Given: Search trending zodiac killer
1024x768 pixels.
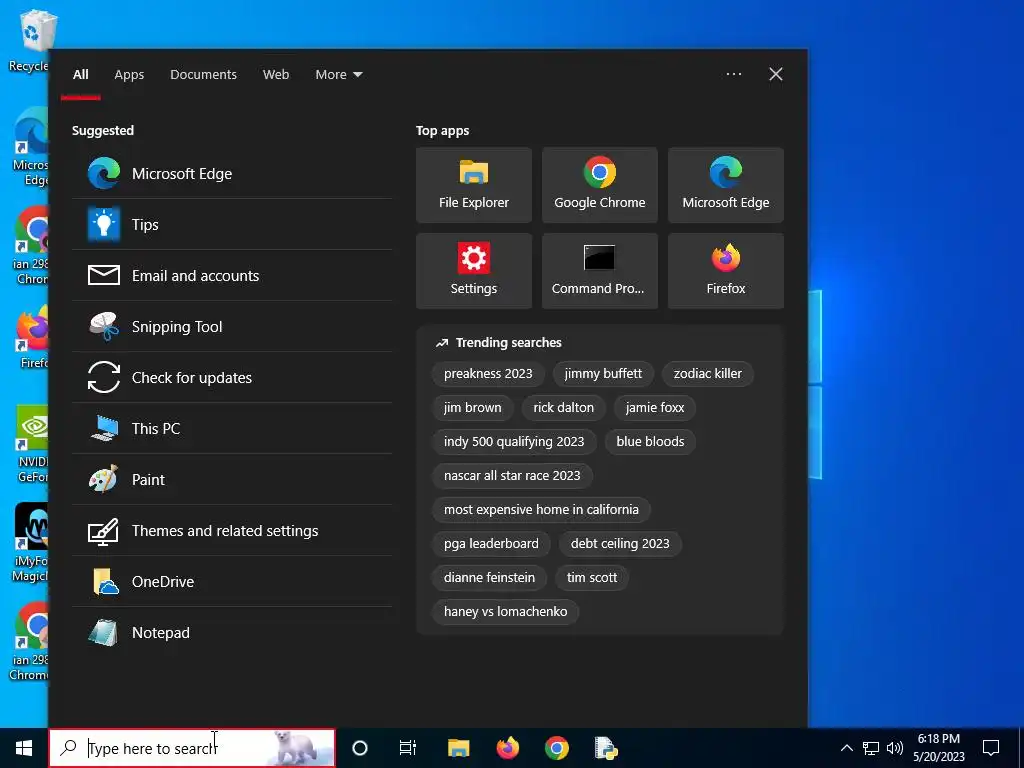Looking at the screenshot, I should pos(707,374).
